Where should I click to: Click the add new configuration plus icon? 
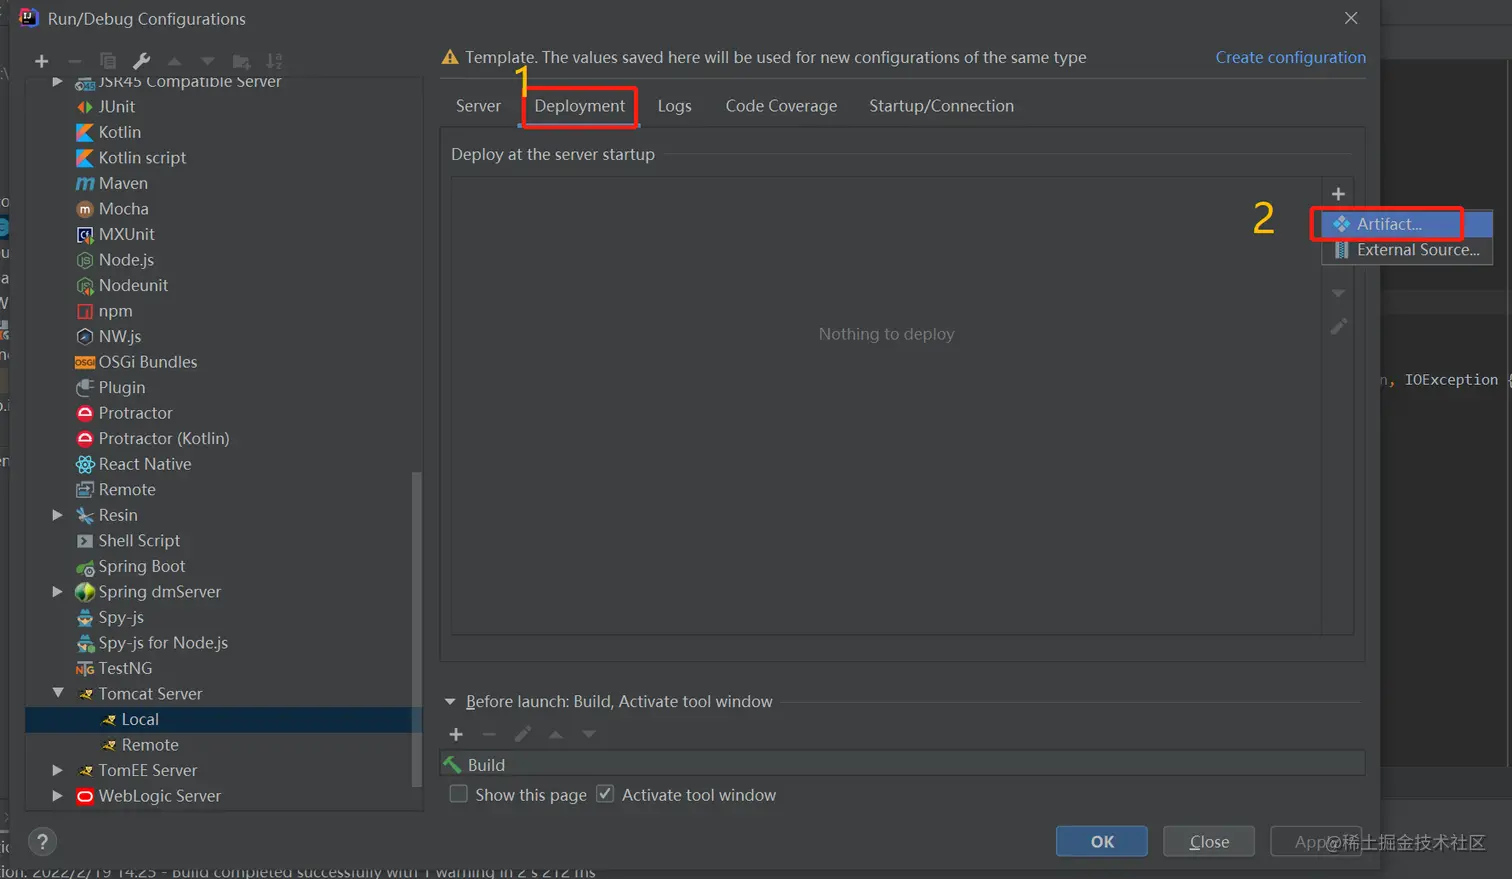tap(41, 61)
